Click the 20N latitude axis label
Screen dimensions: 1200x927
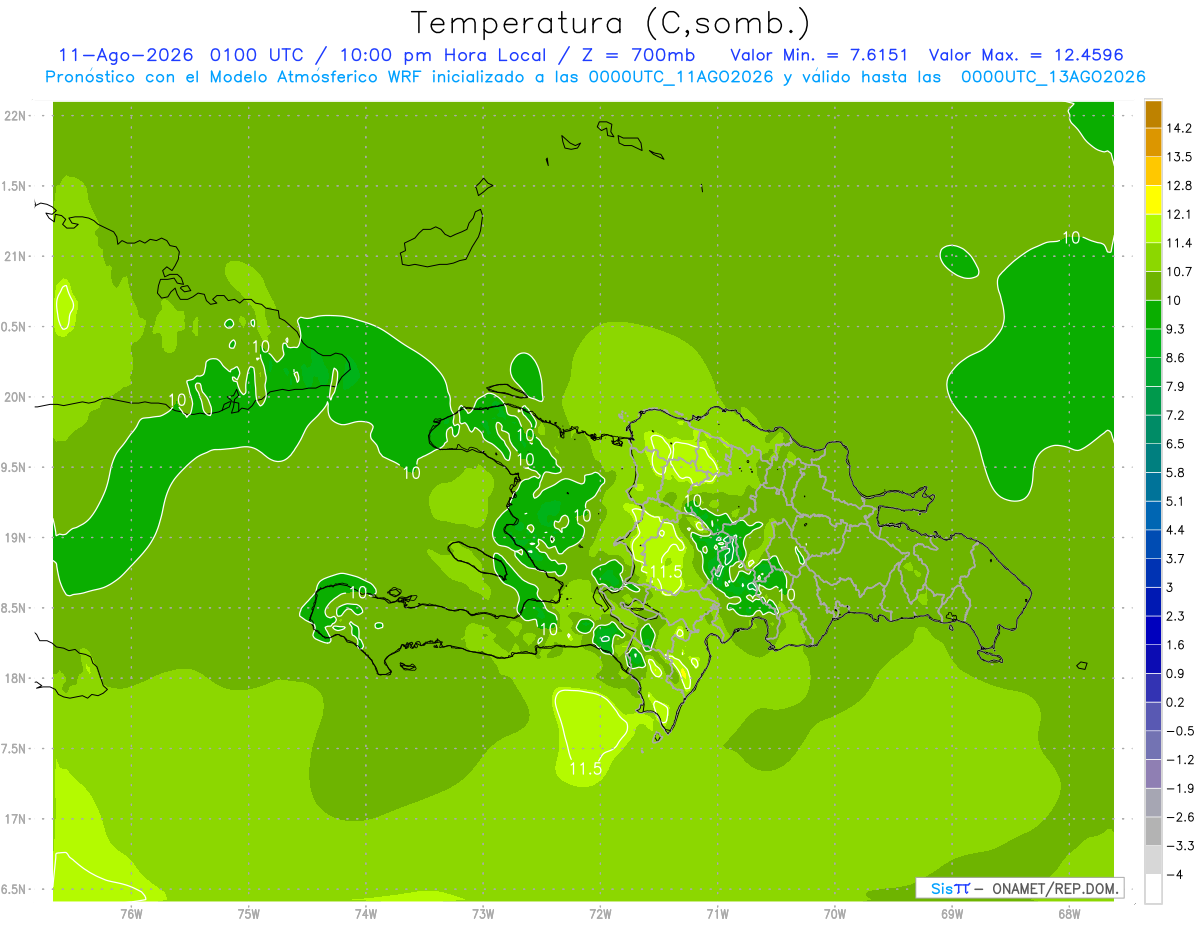(x=15, y=397)
